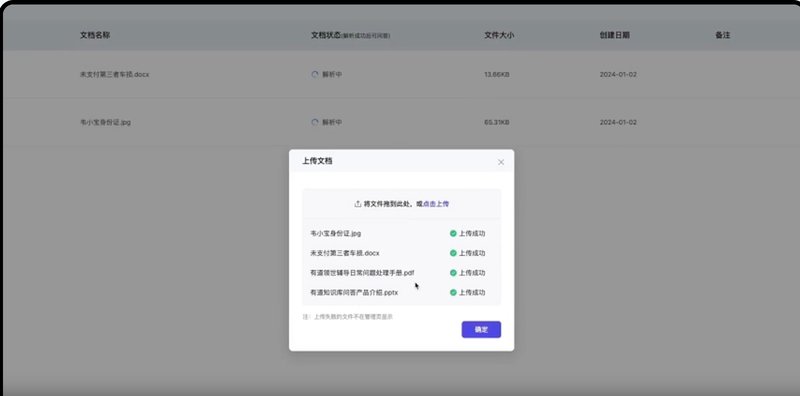Open 未支付第三者车损.docx in the document table
The image size is (800, 396).
click(x=115, y=75)
